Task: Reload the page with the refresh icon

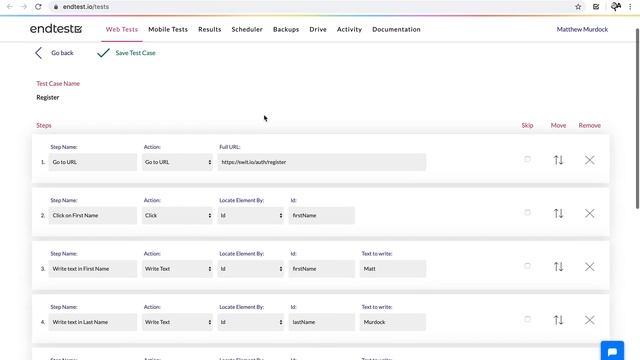Action: click(38, 7)
